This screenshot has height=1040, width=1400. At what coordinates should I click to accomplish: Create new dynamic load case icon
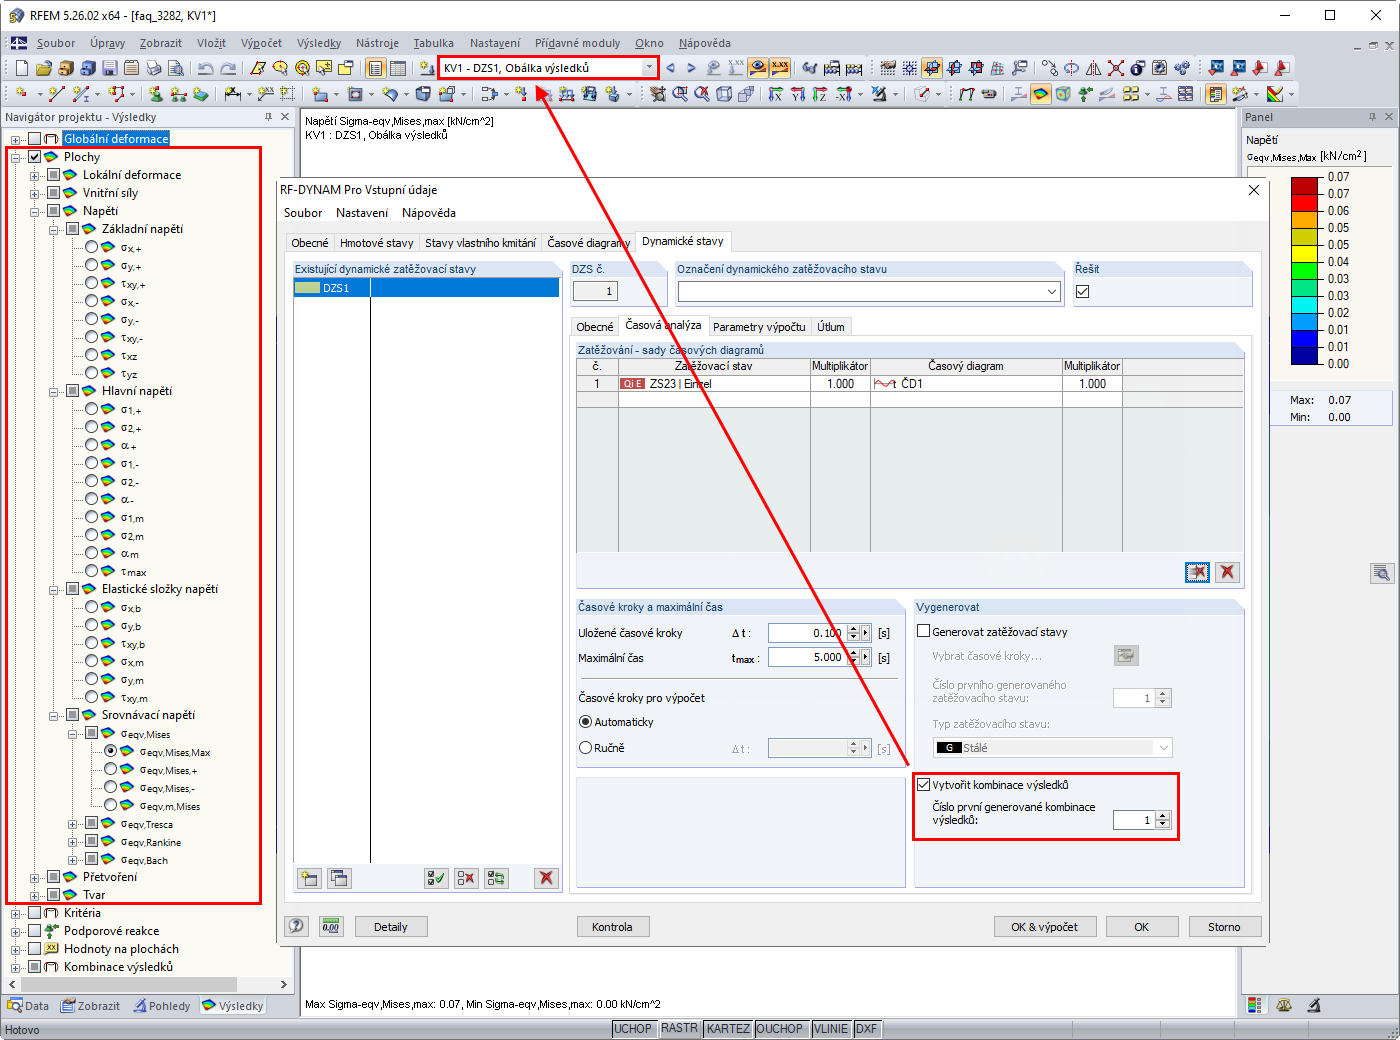[310, 878]
